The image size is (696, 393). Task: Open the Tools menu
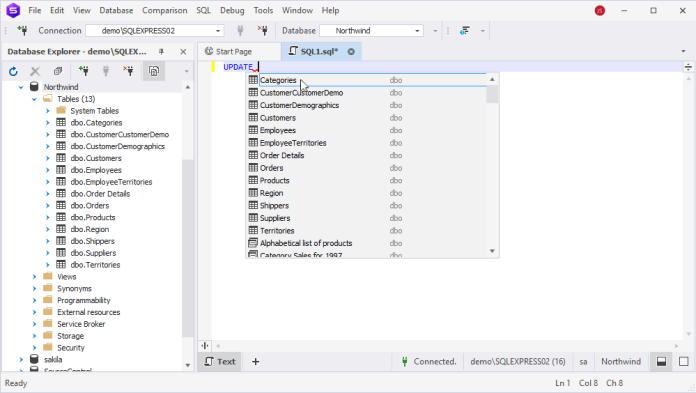click(263, 10)
